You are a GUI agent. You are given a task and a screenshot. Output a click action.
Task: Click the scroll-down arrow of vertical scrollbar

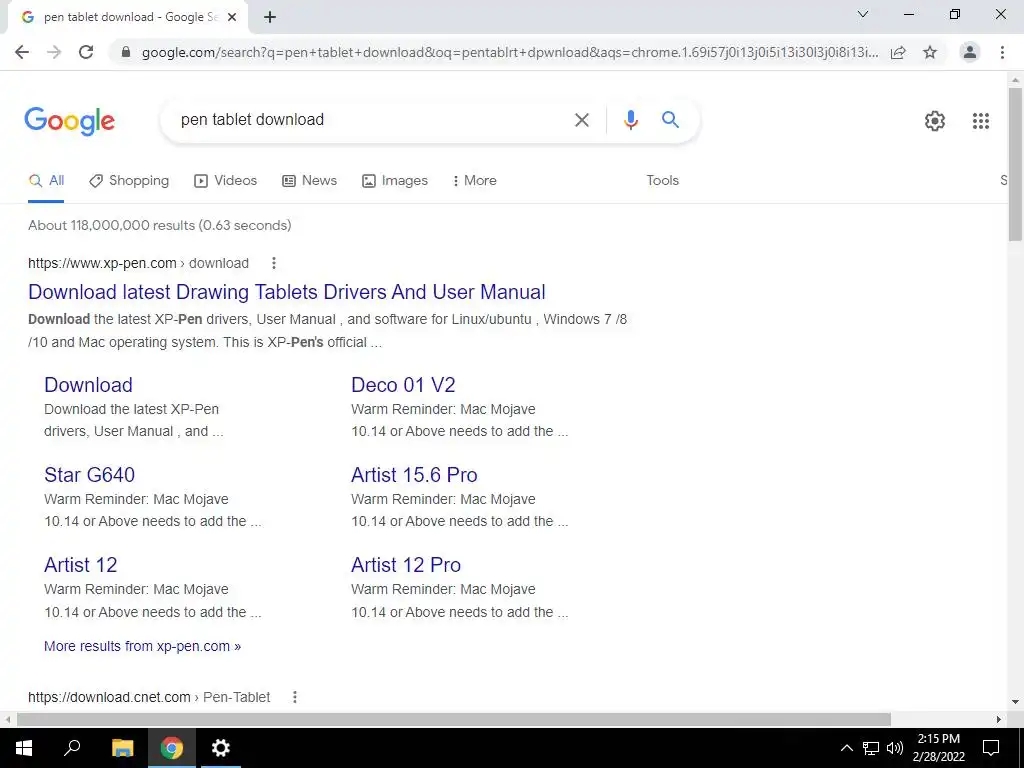tap(1015, 702)
